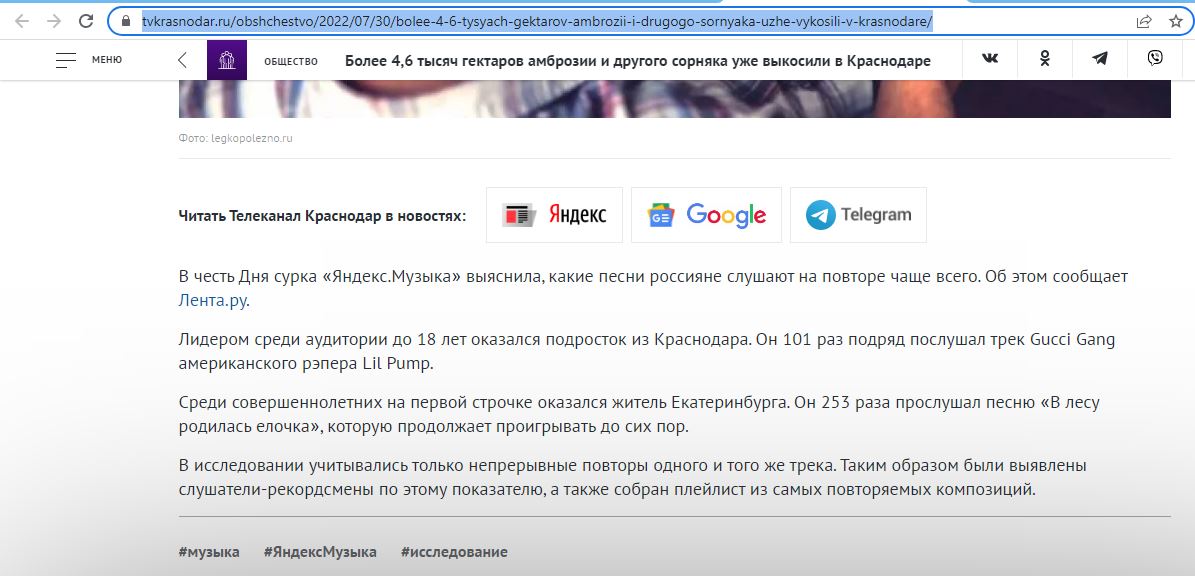Share article on Odnoklassniki

1045,59
